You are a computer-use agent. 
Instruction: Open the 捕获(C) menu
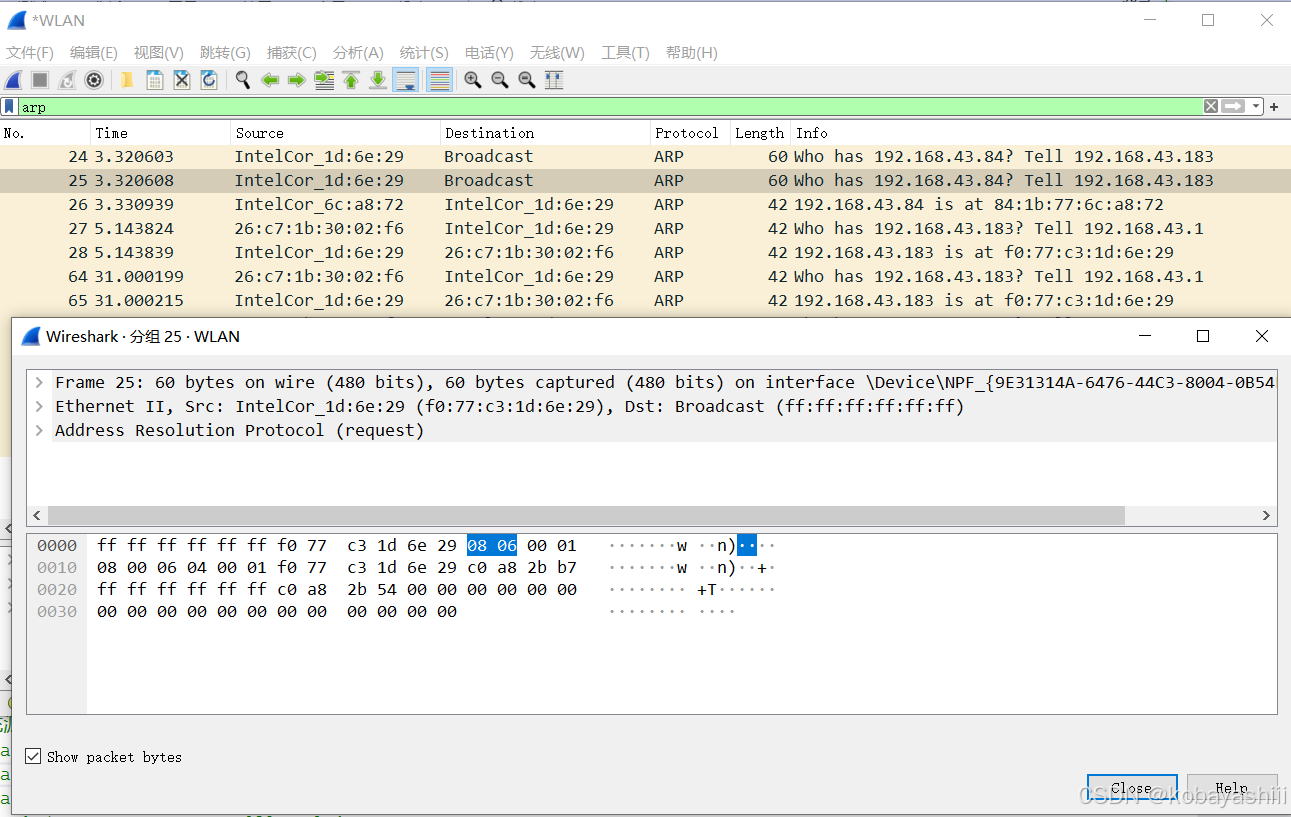click(x=292, y=53)
